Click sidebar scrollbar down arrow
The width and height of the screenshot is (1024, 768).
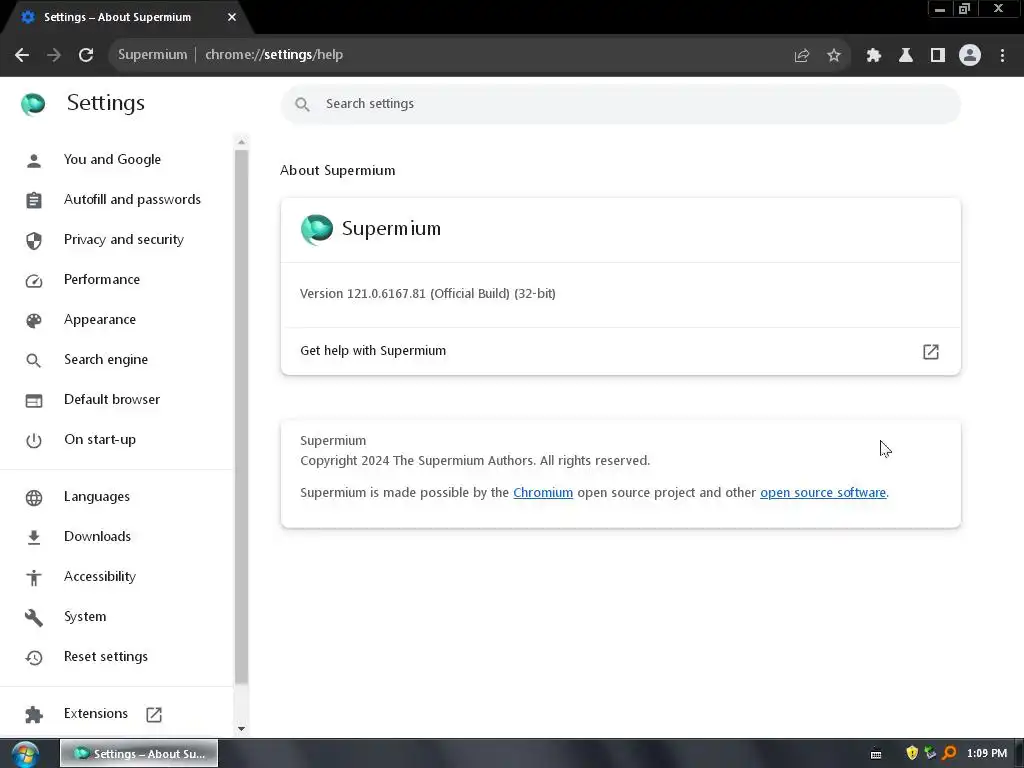pos(242,728)
